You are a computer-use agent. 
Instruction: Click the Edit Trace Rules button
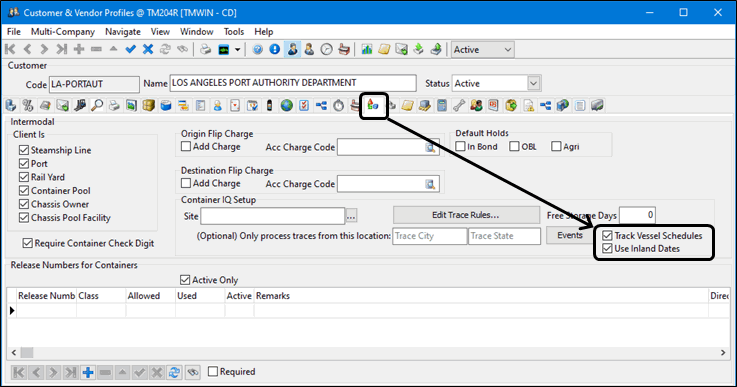tap(466, 215)
